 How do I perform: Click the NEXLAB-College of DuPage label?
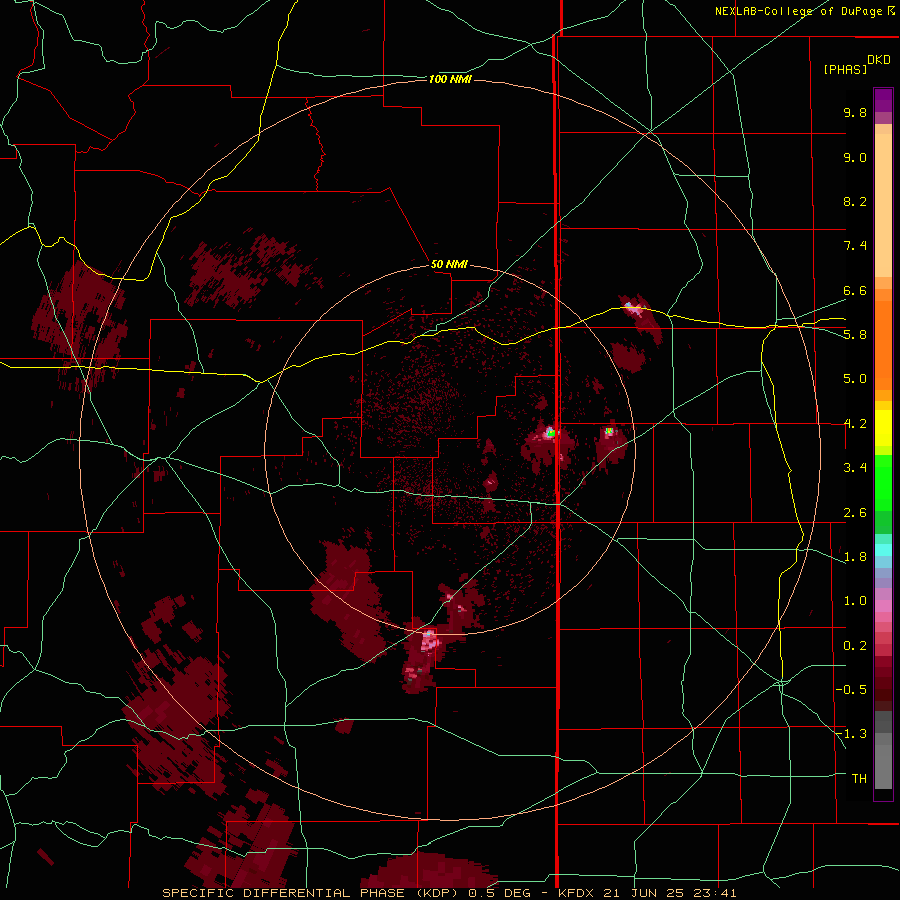tap(800, 11)
